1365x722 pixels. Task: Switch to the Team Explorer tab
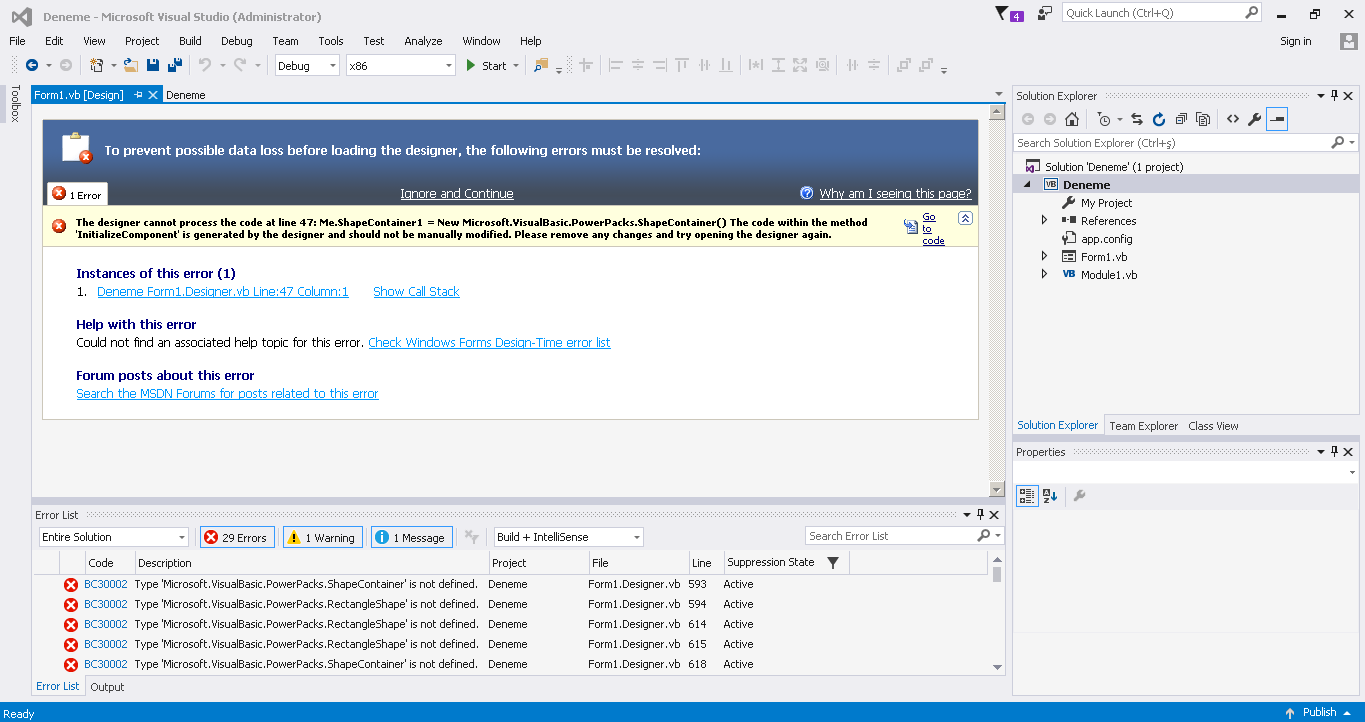[x=1144, y=426]
